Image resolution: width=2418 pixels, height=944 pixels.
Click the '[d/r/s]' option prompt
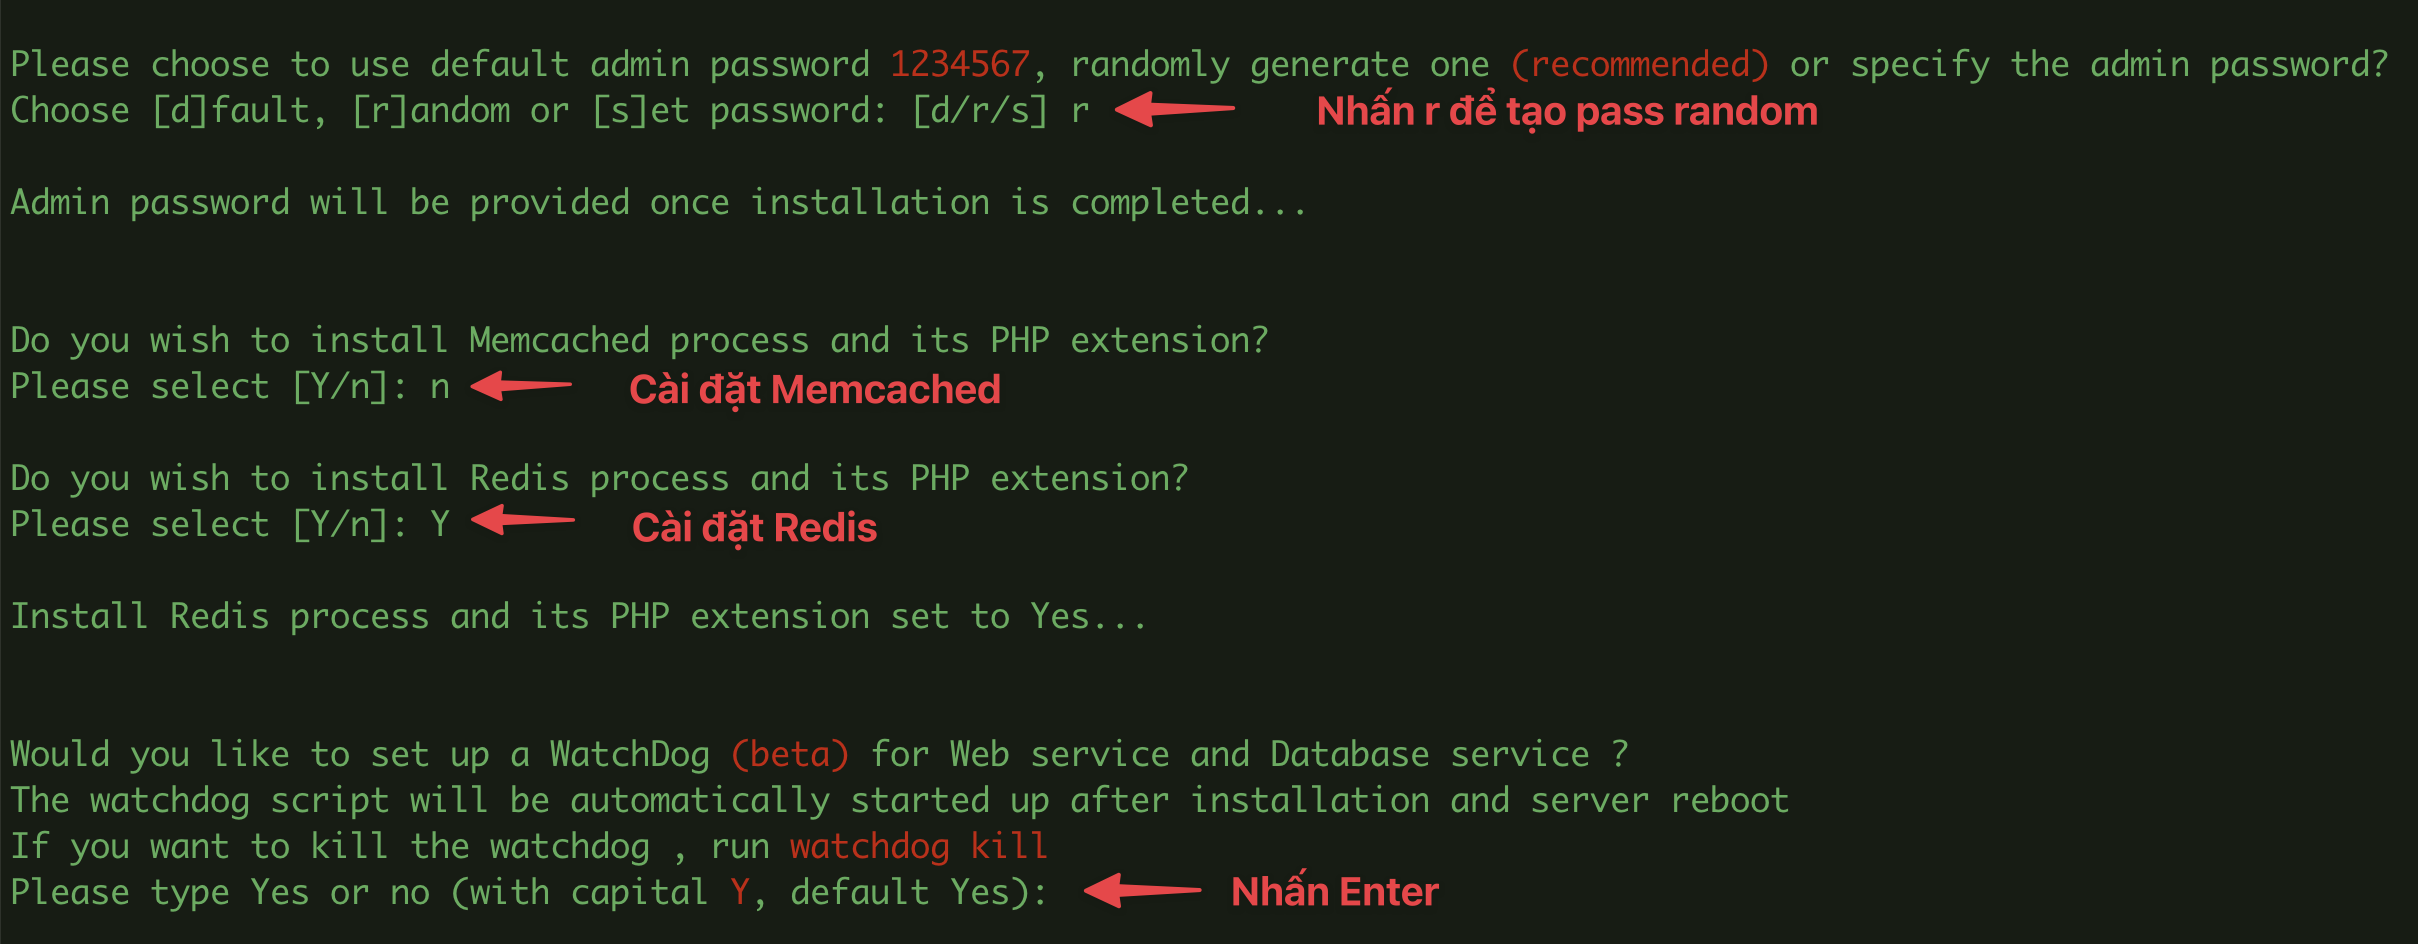tap(980, 111)
